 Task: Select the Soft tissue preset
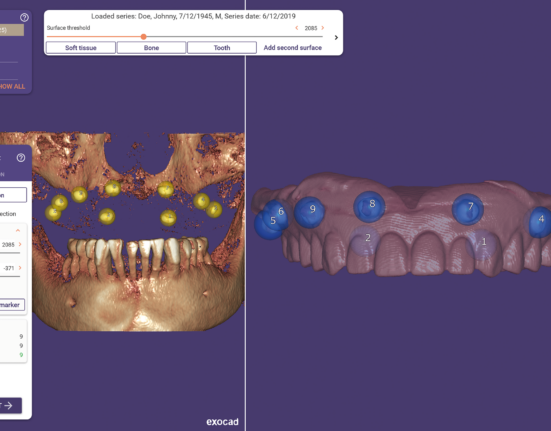point(81,47)
